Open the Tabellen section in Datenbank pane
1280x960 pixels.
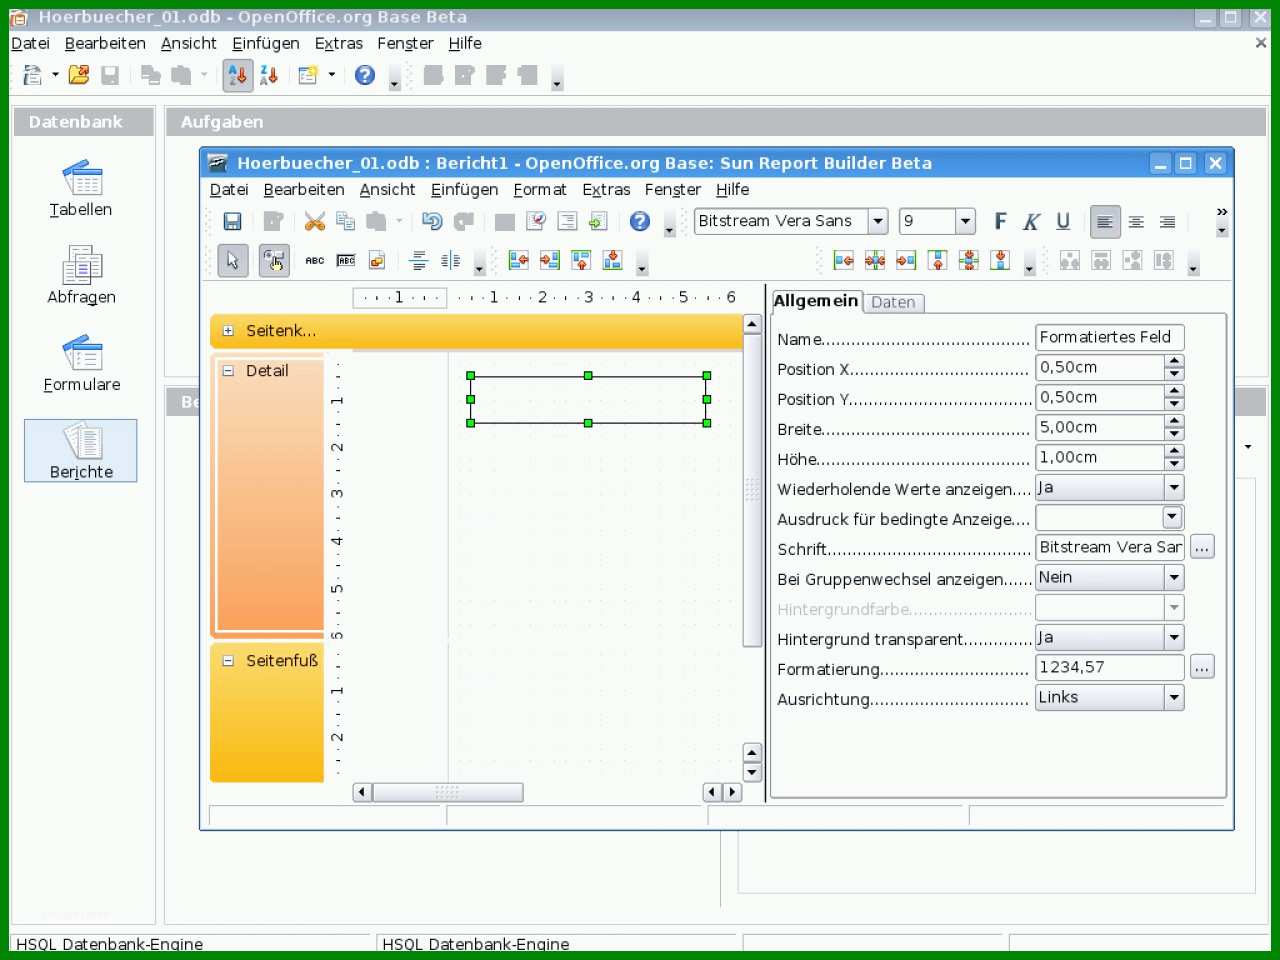(x=81, y=188)
